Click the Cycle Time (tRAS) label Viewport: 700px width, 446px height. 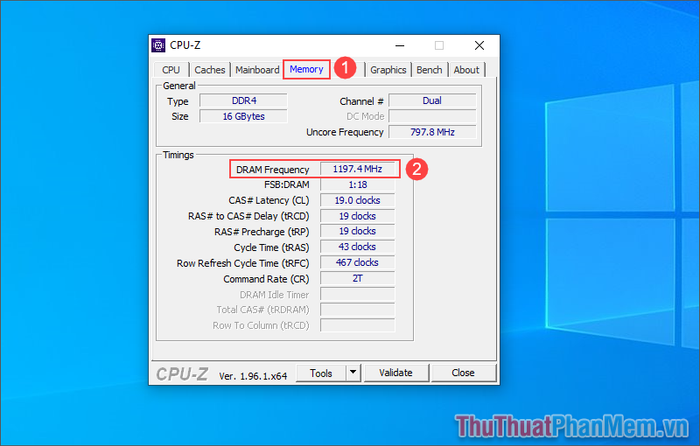pyautogui.click(x=271, y=248)
